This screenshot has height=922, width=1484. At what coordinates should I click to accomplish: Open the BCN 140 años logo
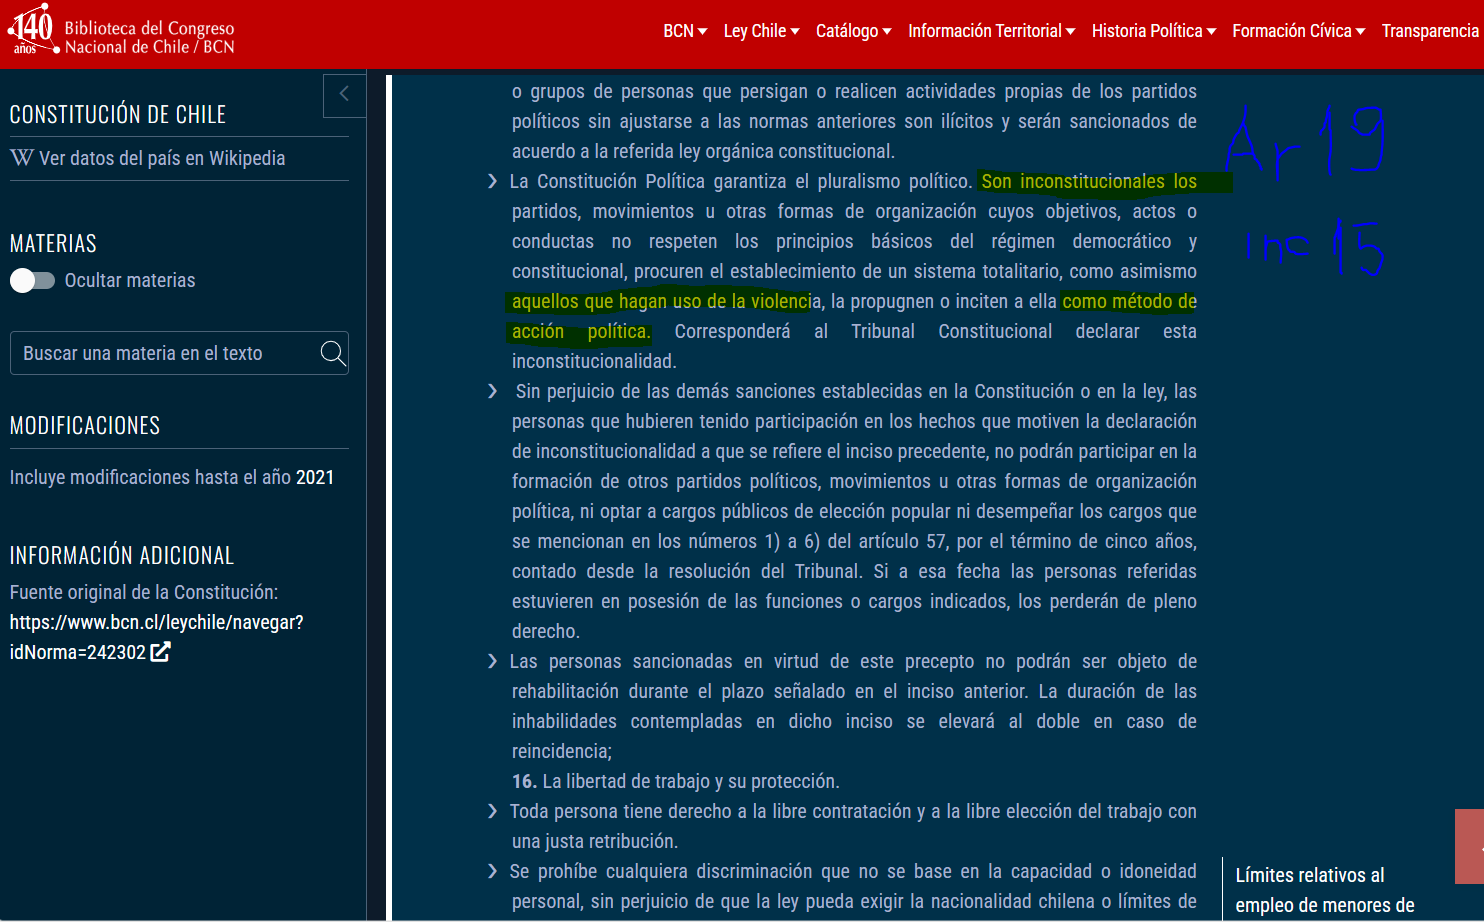tap(32, 30)
